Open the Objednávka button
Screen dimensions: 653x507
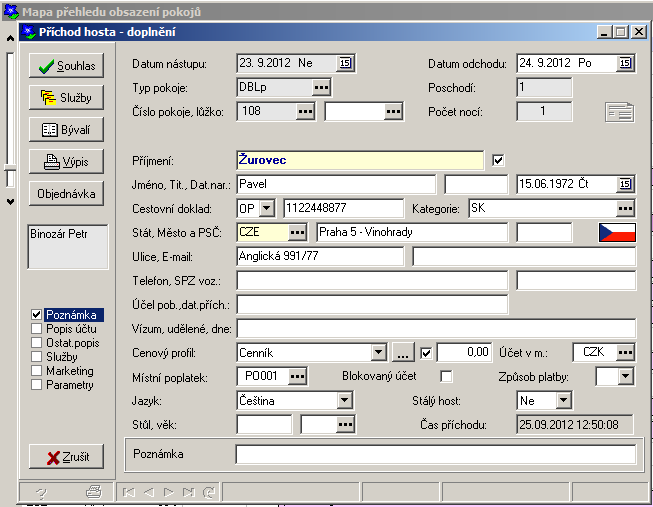[67, 193]
